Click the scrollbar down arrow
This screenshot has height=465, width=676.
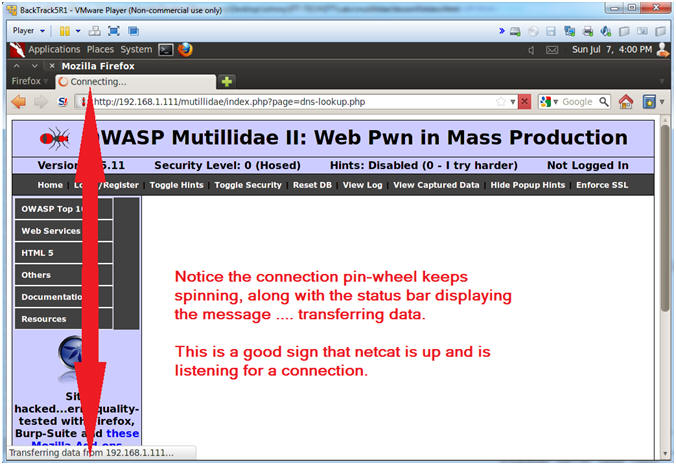[665, 453]
